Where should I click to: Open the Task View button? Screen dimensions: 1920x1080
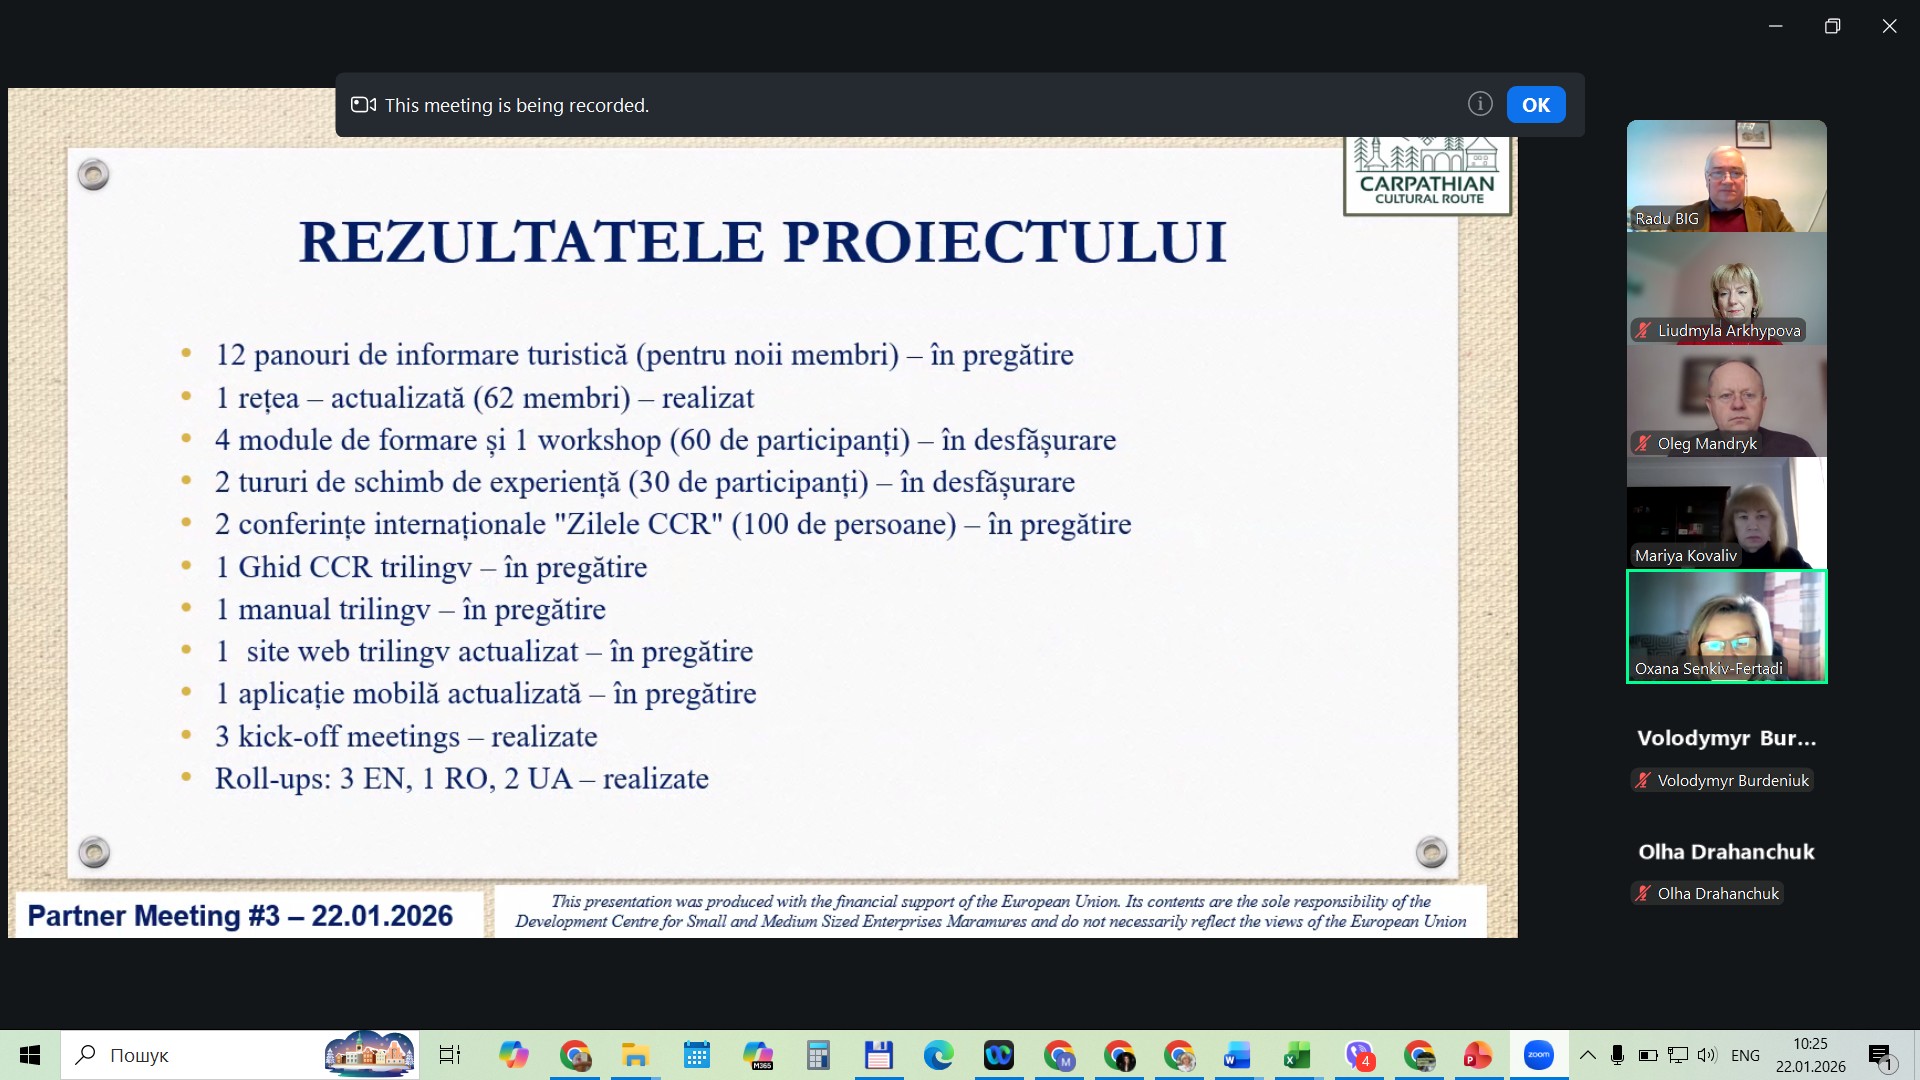pos(450,1055)
